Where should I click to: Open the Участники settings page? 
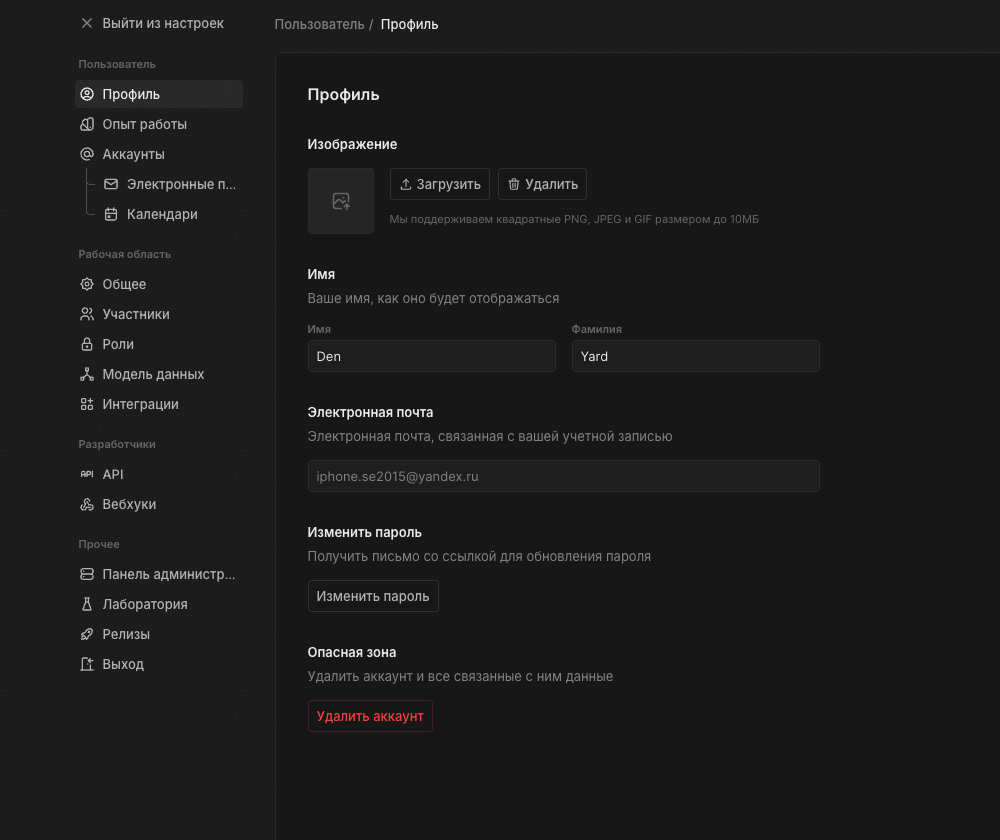(x=136, y=314)
